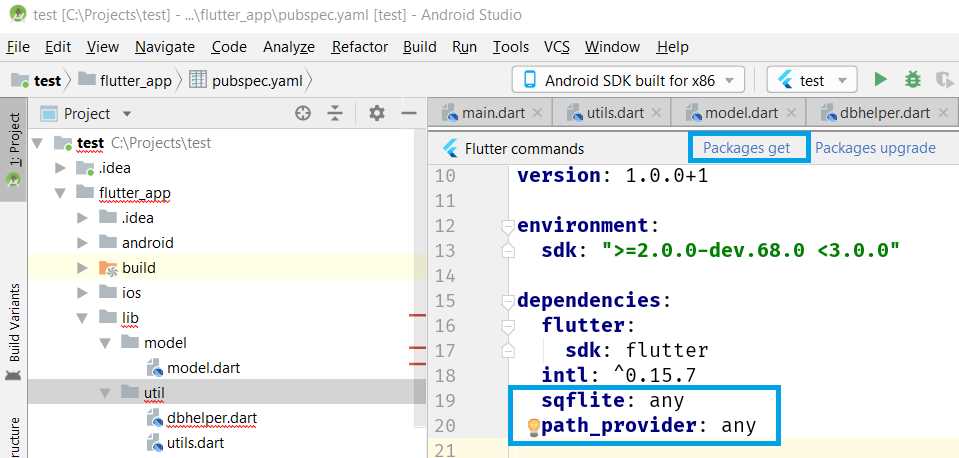
Task: Open the Tools menu
Action: 511,47
